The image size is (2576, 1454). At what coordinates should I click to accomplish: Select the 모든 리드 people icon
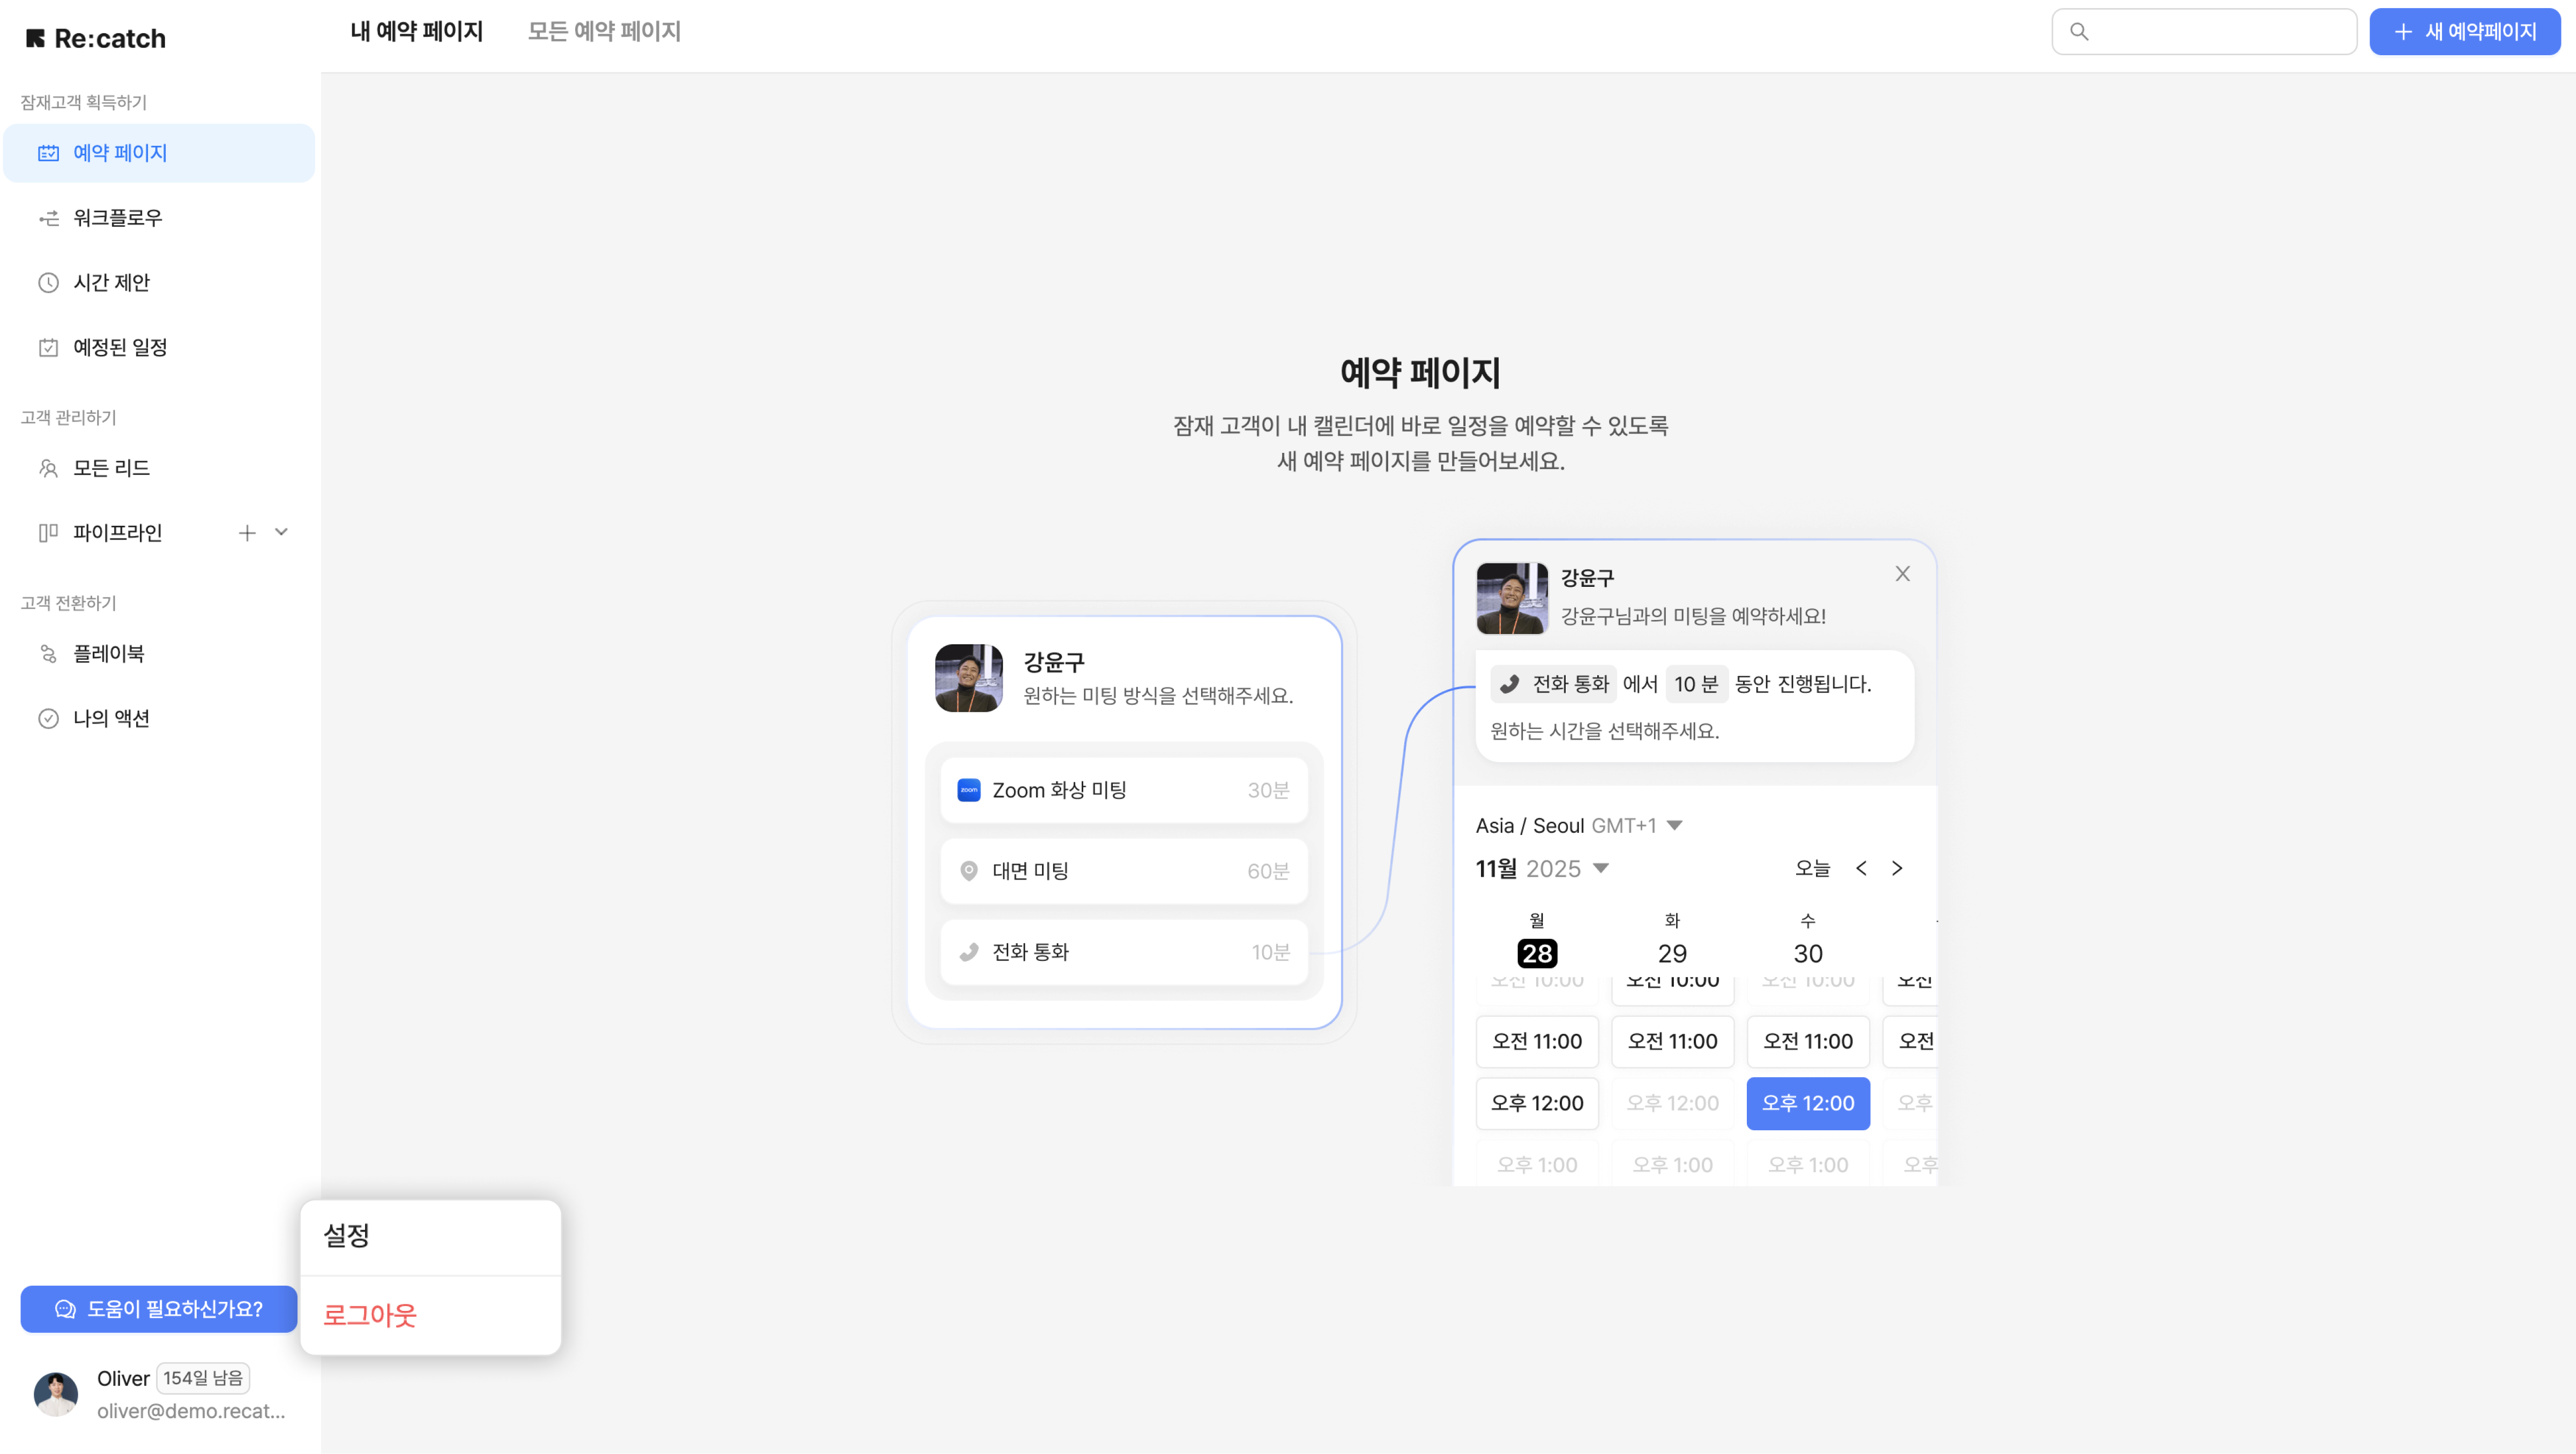[x=48, y=468]
